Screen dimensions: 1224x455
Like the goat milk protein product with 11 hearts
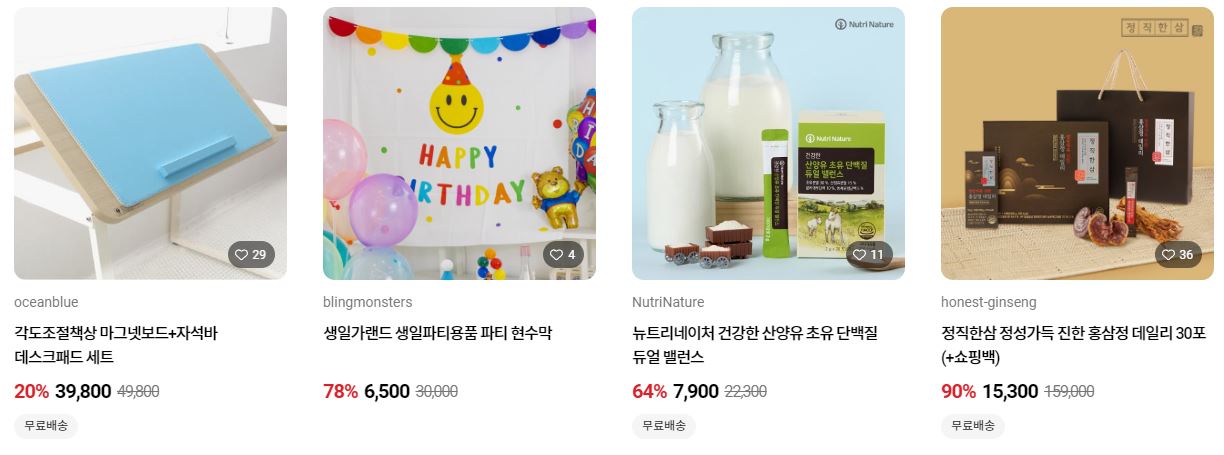pyautogui.click(x=869, y=255)
